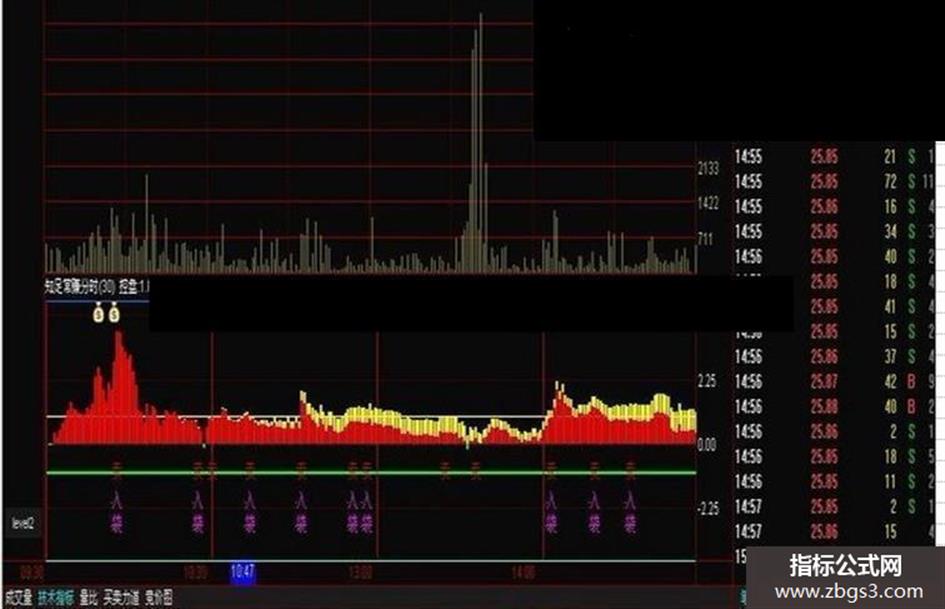
Task: Select the buy tick at price 25.88
Action: coord(835,406)
